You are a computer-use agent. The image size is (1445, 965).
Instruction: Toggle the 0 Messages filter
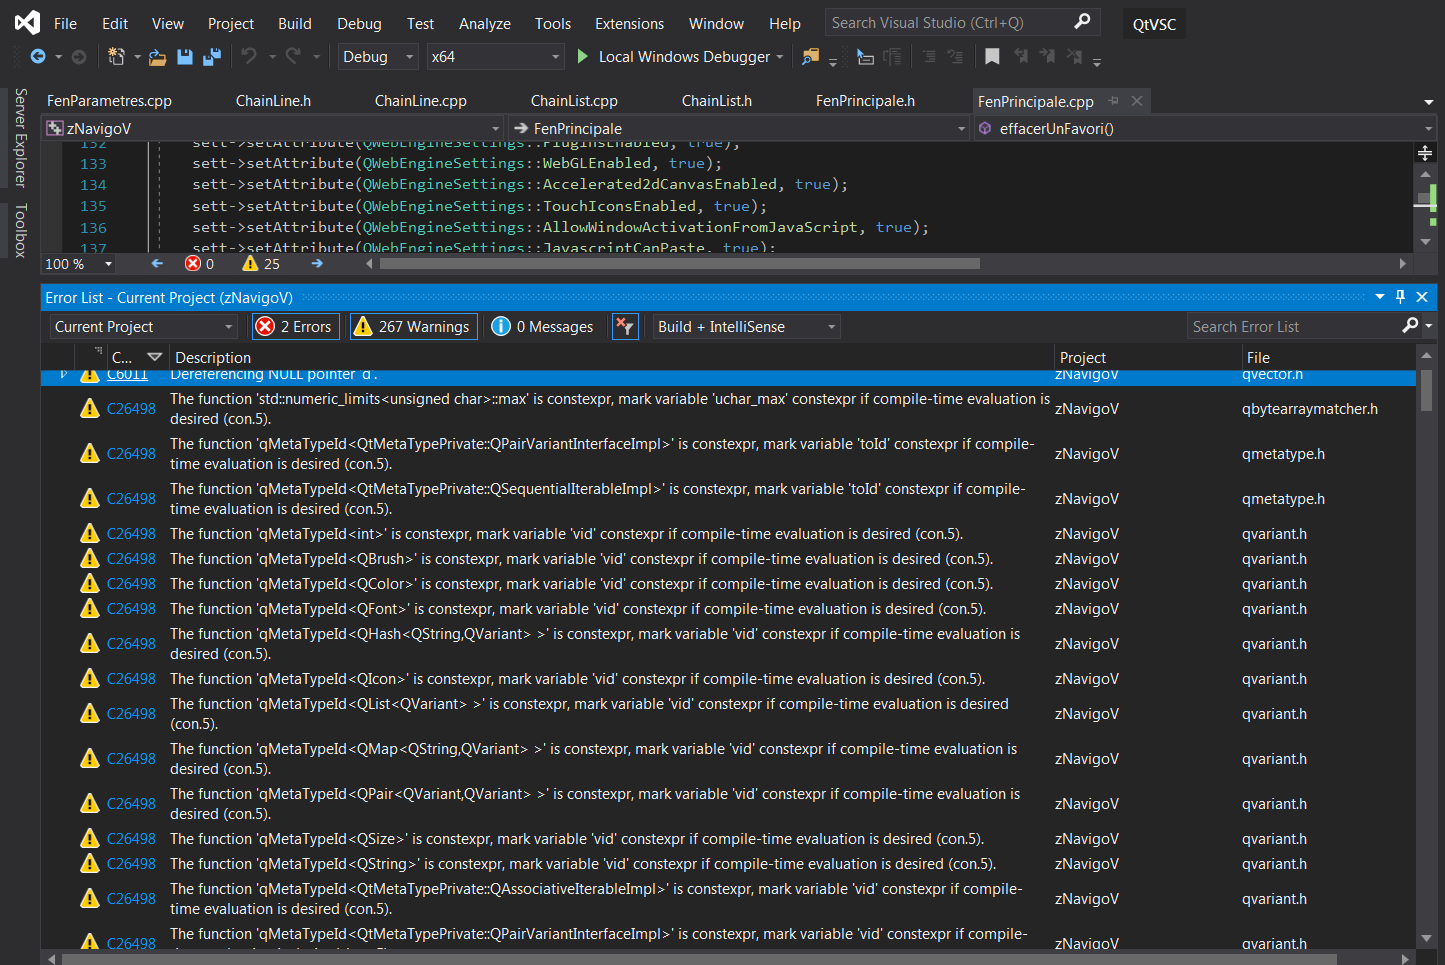coord(543,327)
